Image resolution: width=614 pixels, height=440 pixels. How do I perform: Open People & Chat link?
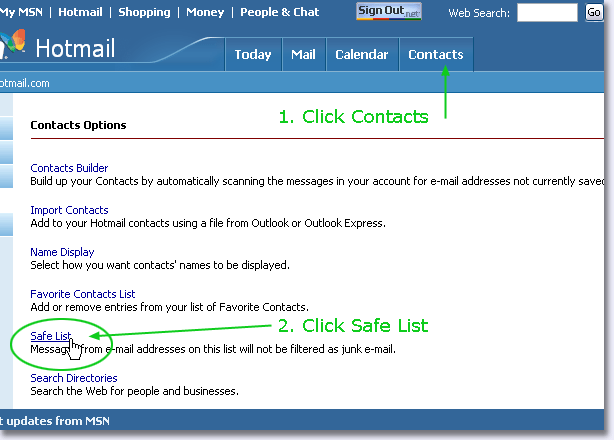[x=280, y=12]
